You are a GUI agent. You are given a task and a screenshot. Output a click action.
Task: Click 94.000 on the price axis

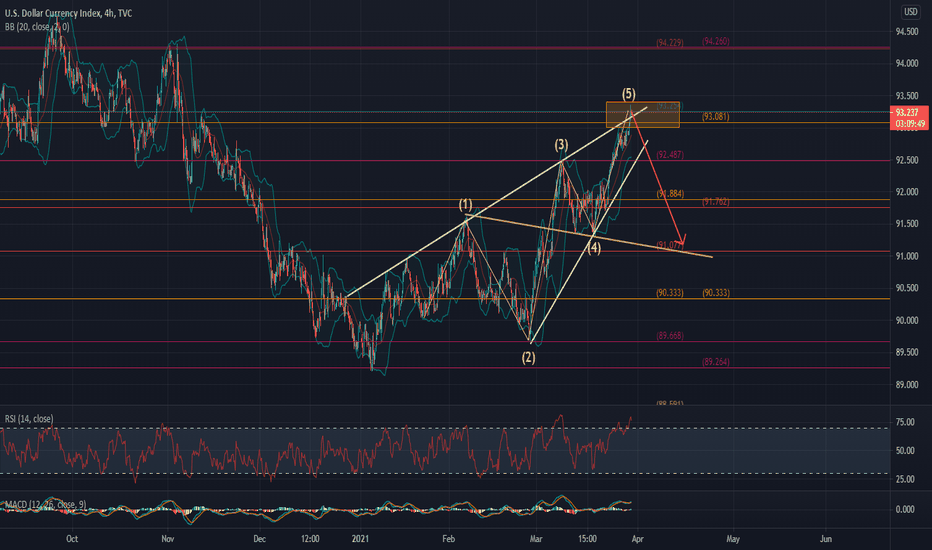(x=907, y=64)
